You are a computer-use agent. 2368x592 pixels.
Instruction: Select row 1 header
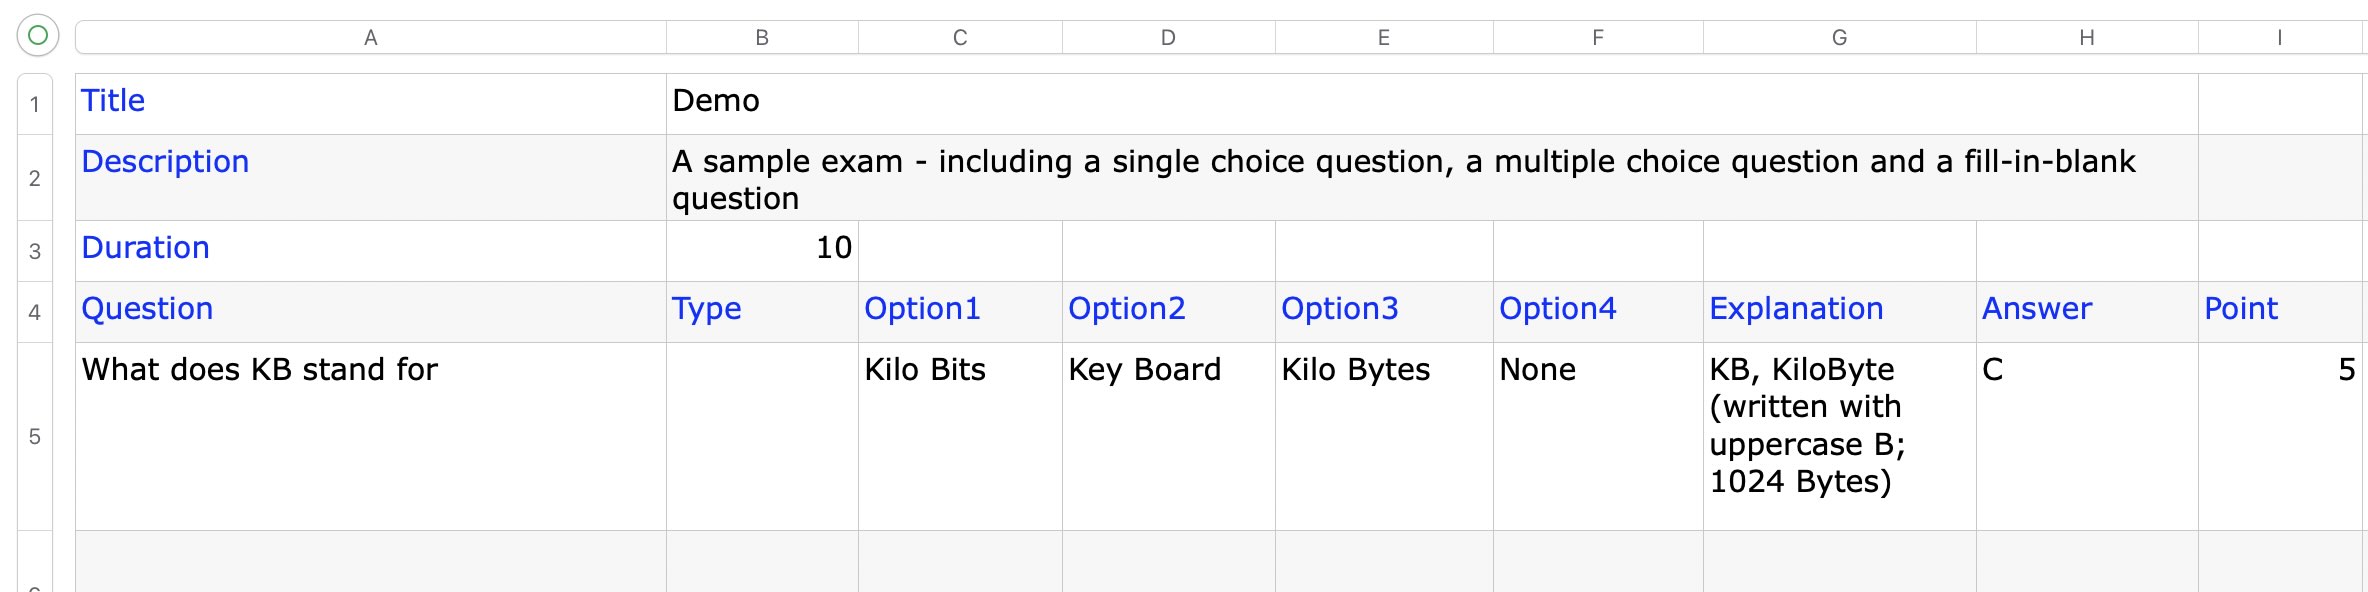[x=35, y=104]
